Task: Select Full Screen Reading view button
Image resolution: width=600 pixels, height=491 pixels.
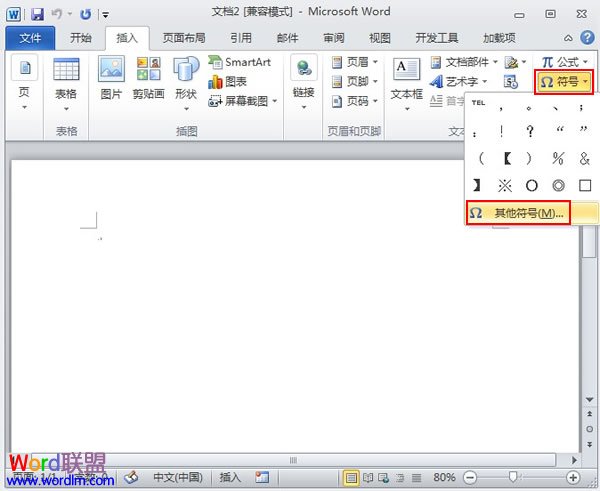Action: tap(368, 478)
